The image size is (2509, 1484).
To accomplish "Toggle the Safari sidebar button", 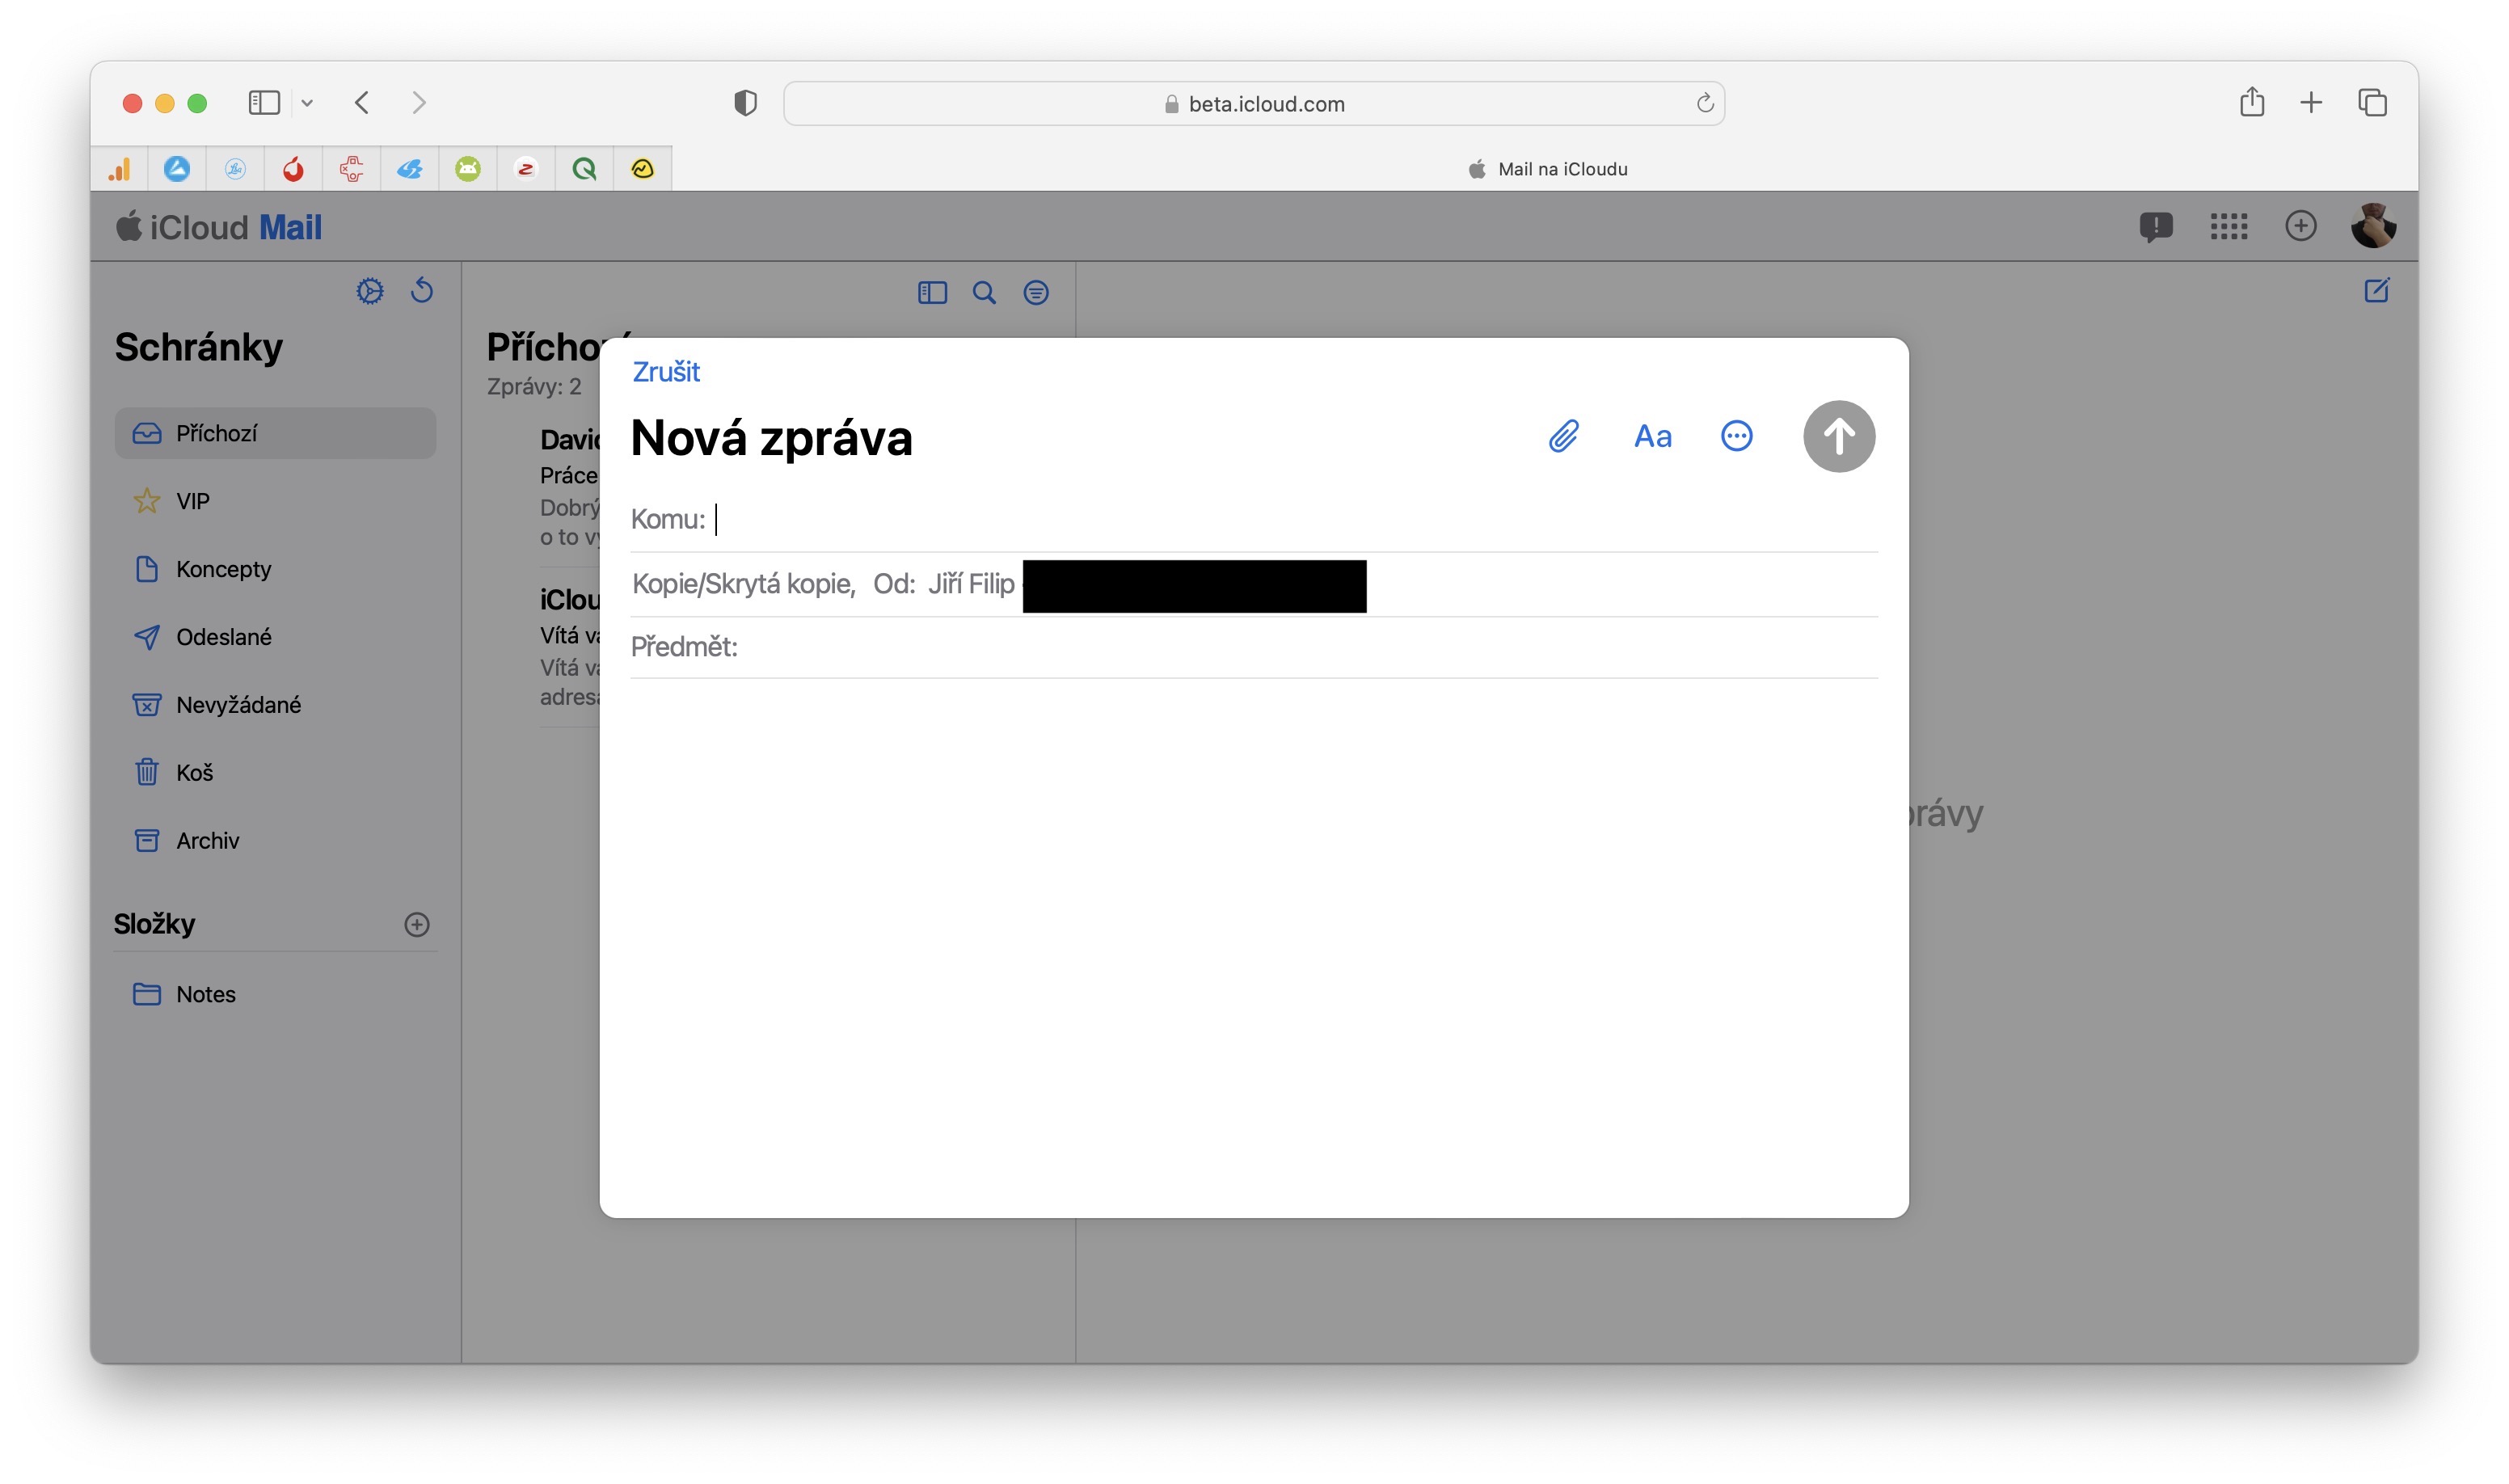I will [264, 103].
